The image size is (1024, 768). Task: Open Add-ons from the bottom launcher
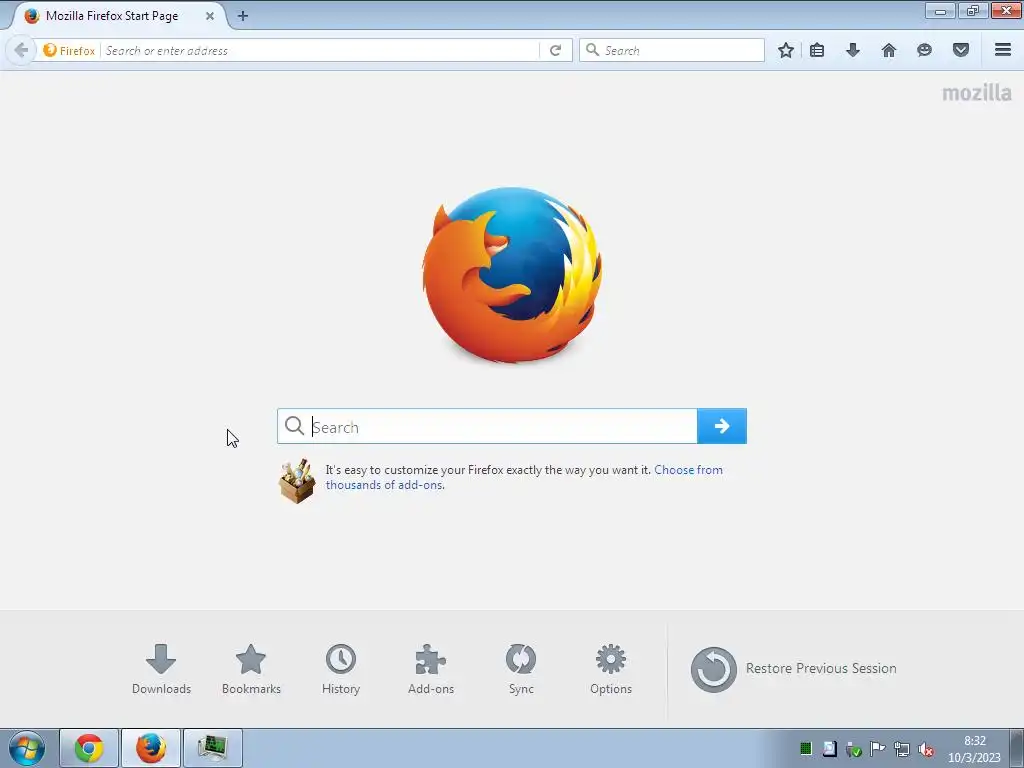(430, 669)
